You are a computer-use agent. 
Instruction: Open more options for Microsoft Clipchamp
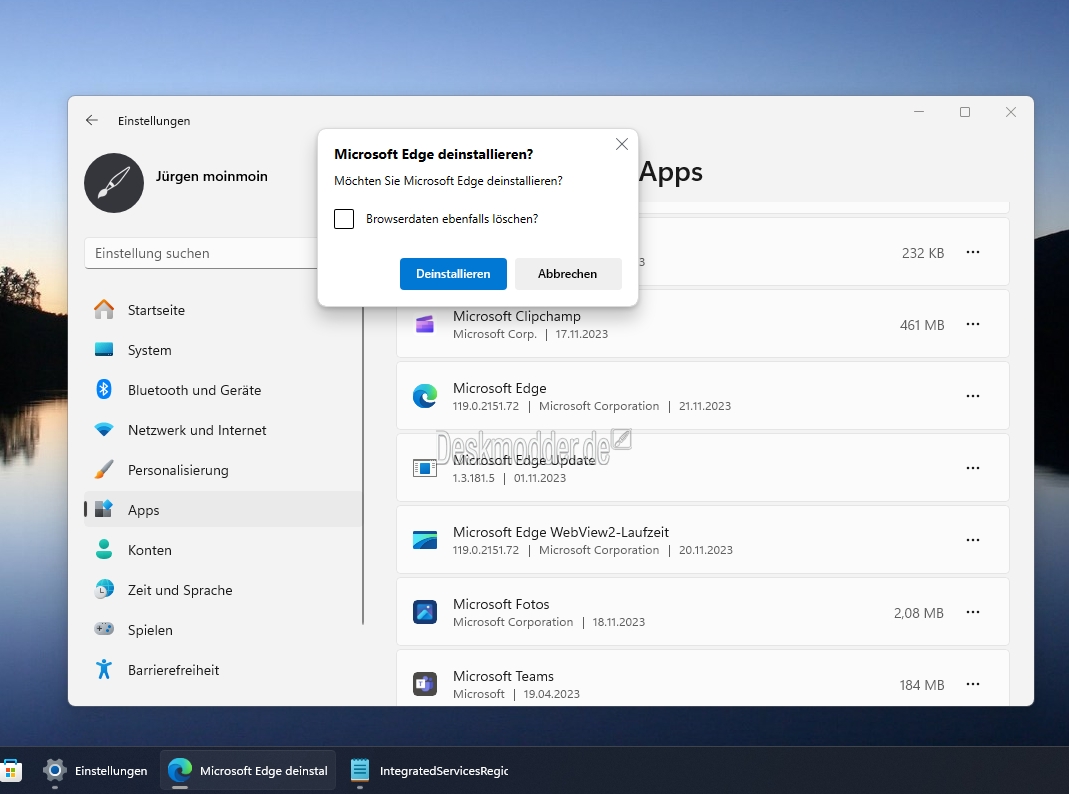(973, 324)
